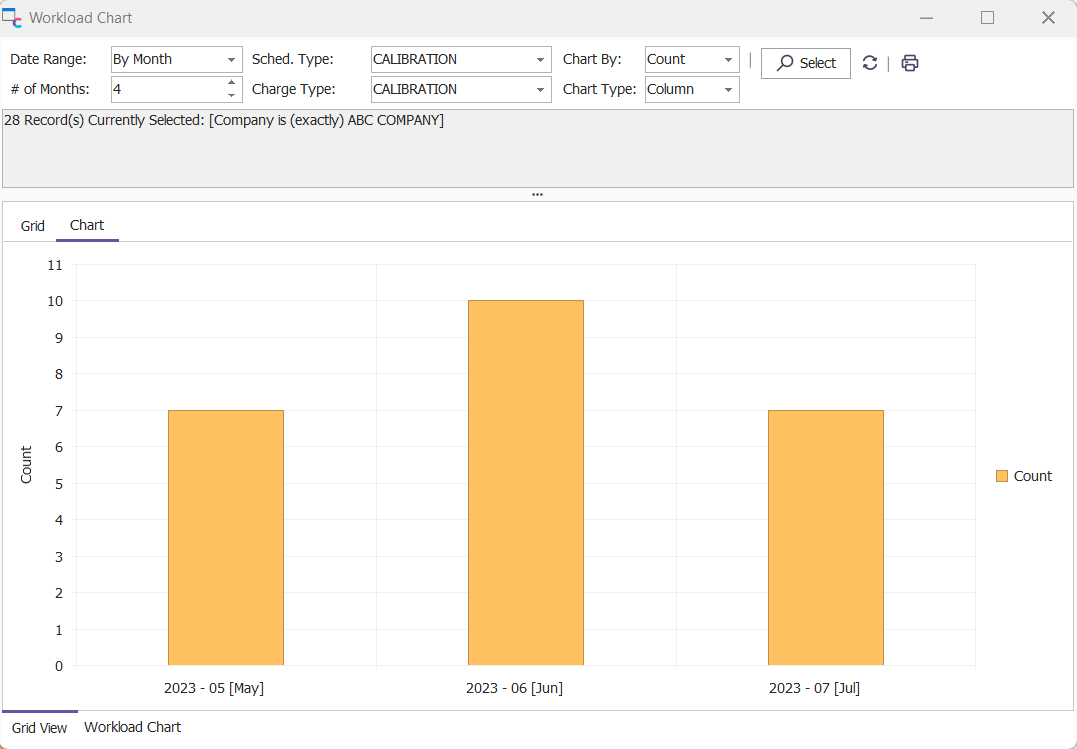Screen dimensions: 1077x749
Task: Click the printer icon to print chart
Action: (909, 63)
